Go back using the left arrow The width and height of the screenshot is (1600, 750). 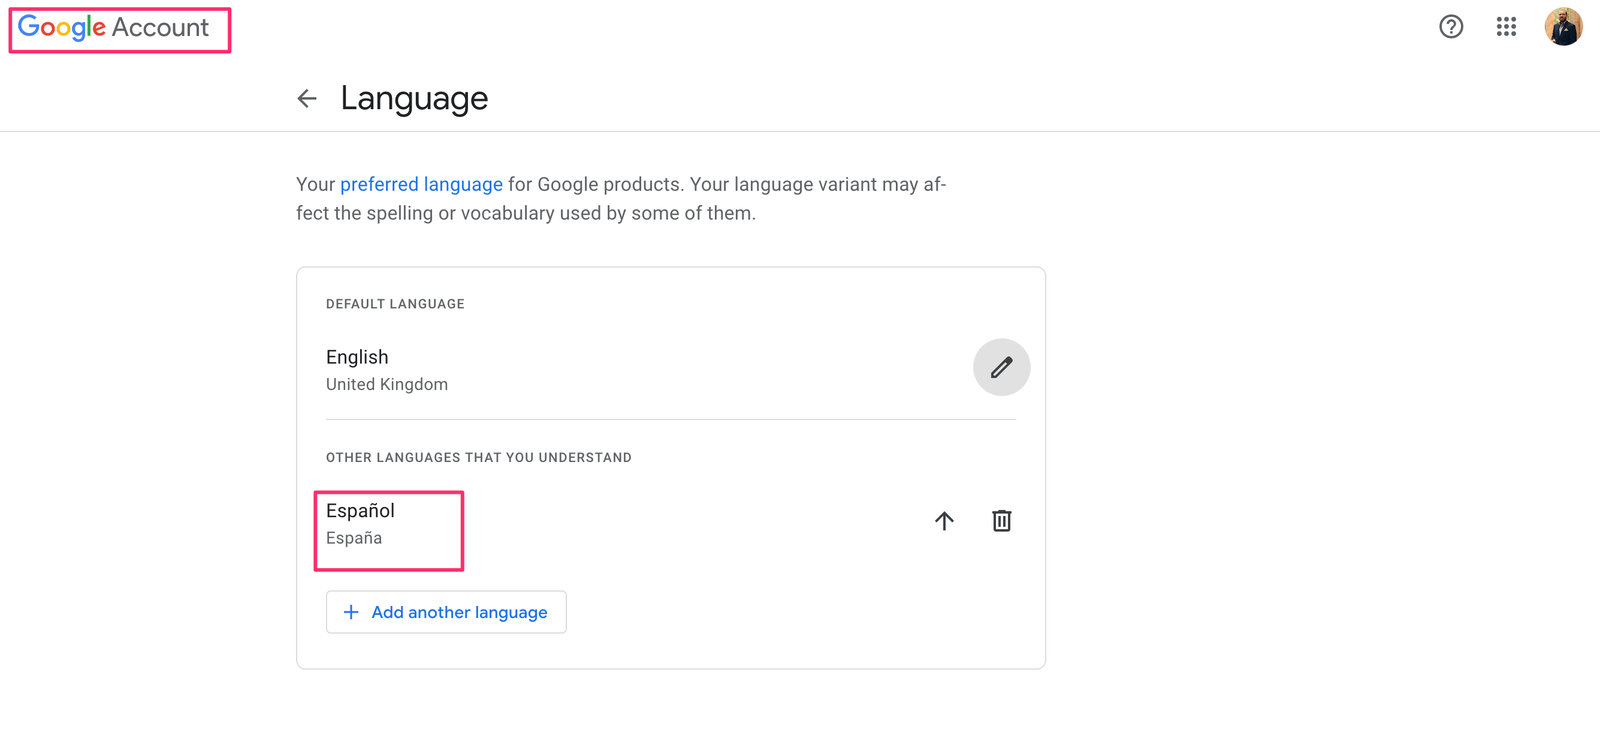[x=307, y=98]
